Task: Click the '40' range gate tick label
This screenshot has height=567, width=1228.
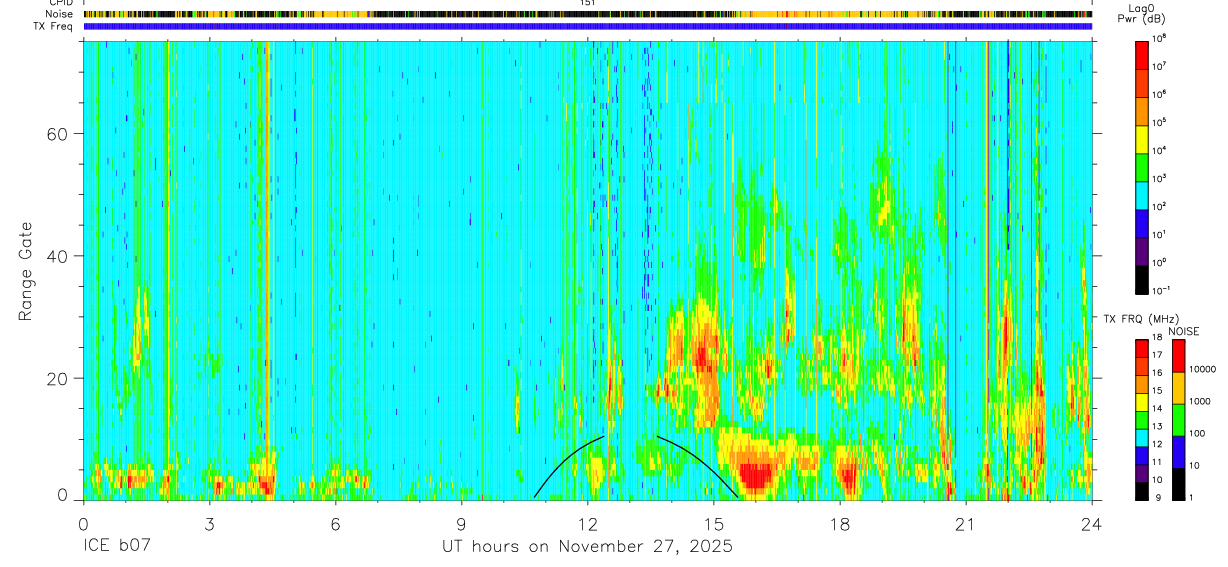Action: 58,256
